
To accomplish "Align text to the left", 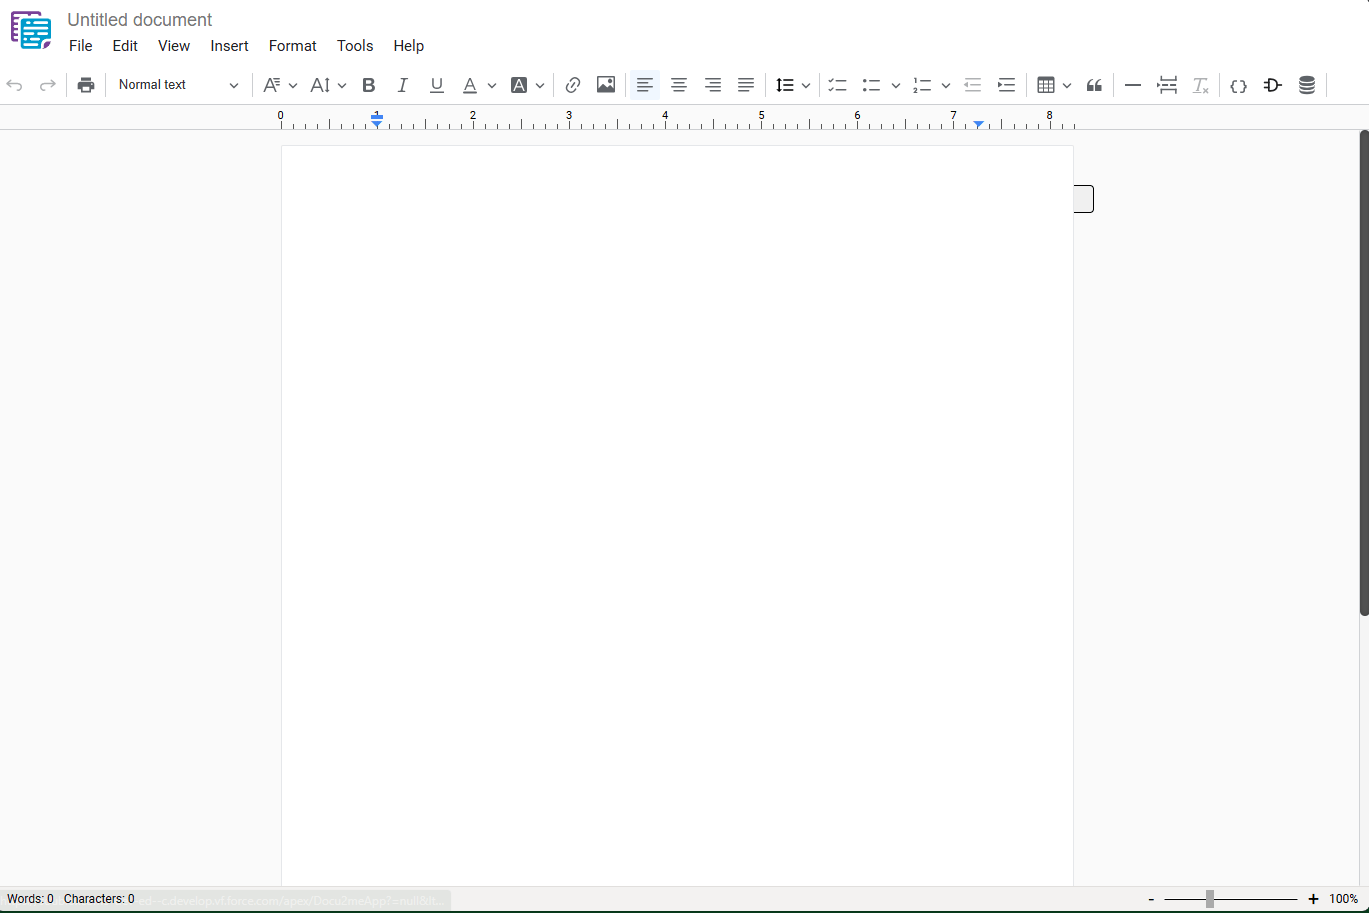I will pyautogui.click(x=645, y=85).
